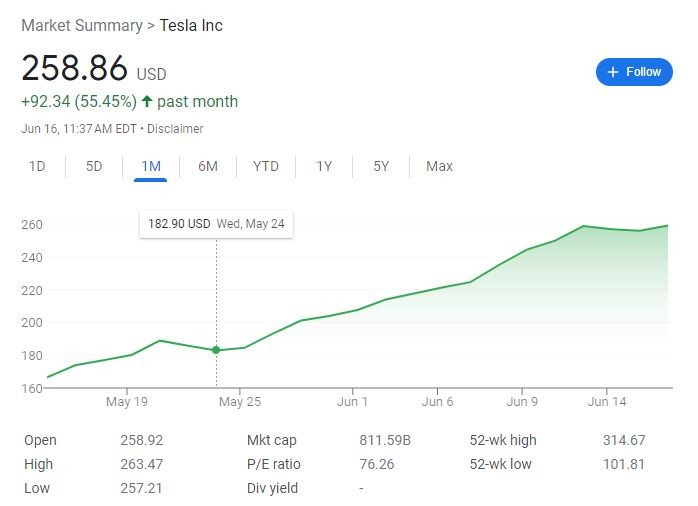Select the 1M chart tab

click(x=151, y=166)
